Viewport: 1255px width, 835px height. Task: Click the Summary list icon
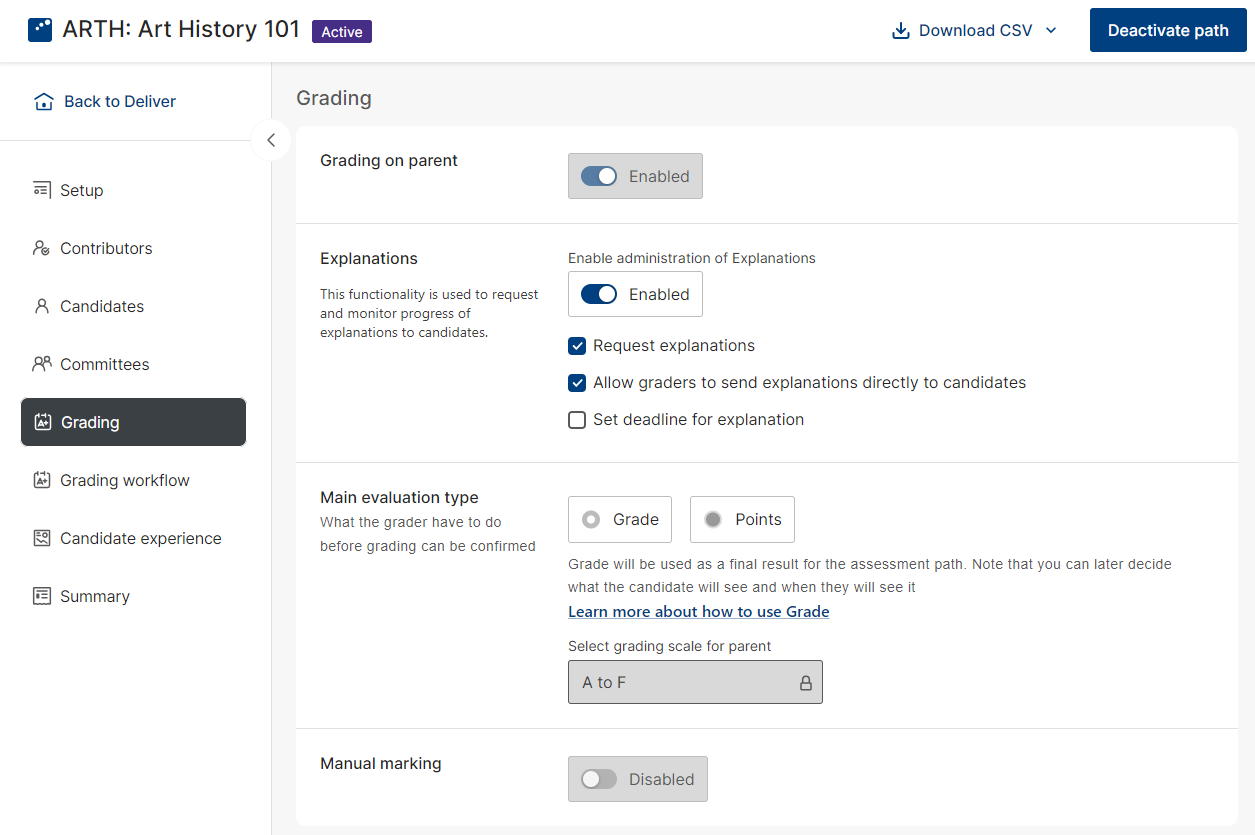pos(41,596)
